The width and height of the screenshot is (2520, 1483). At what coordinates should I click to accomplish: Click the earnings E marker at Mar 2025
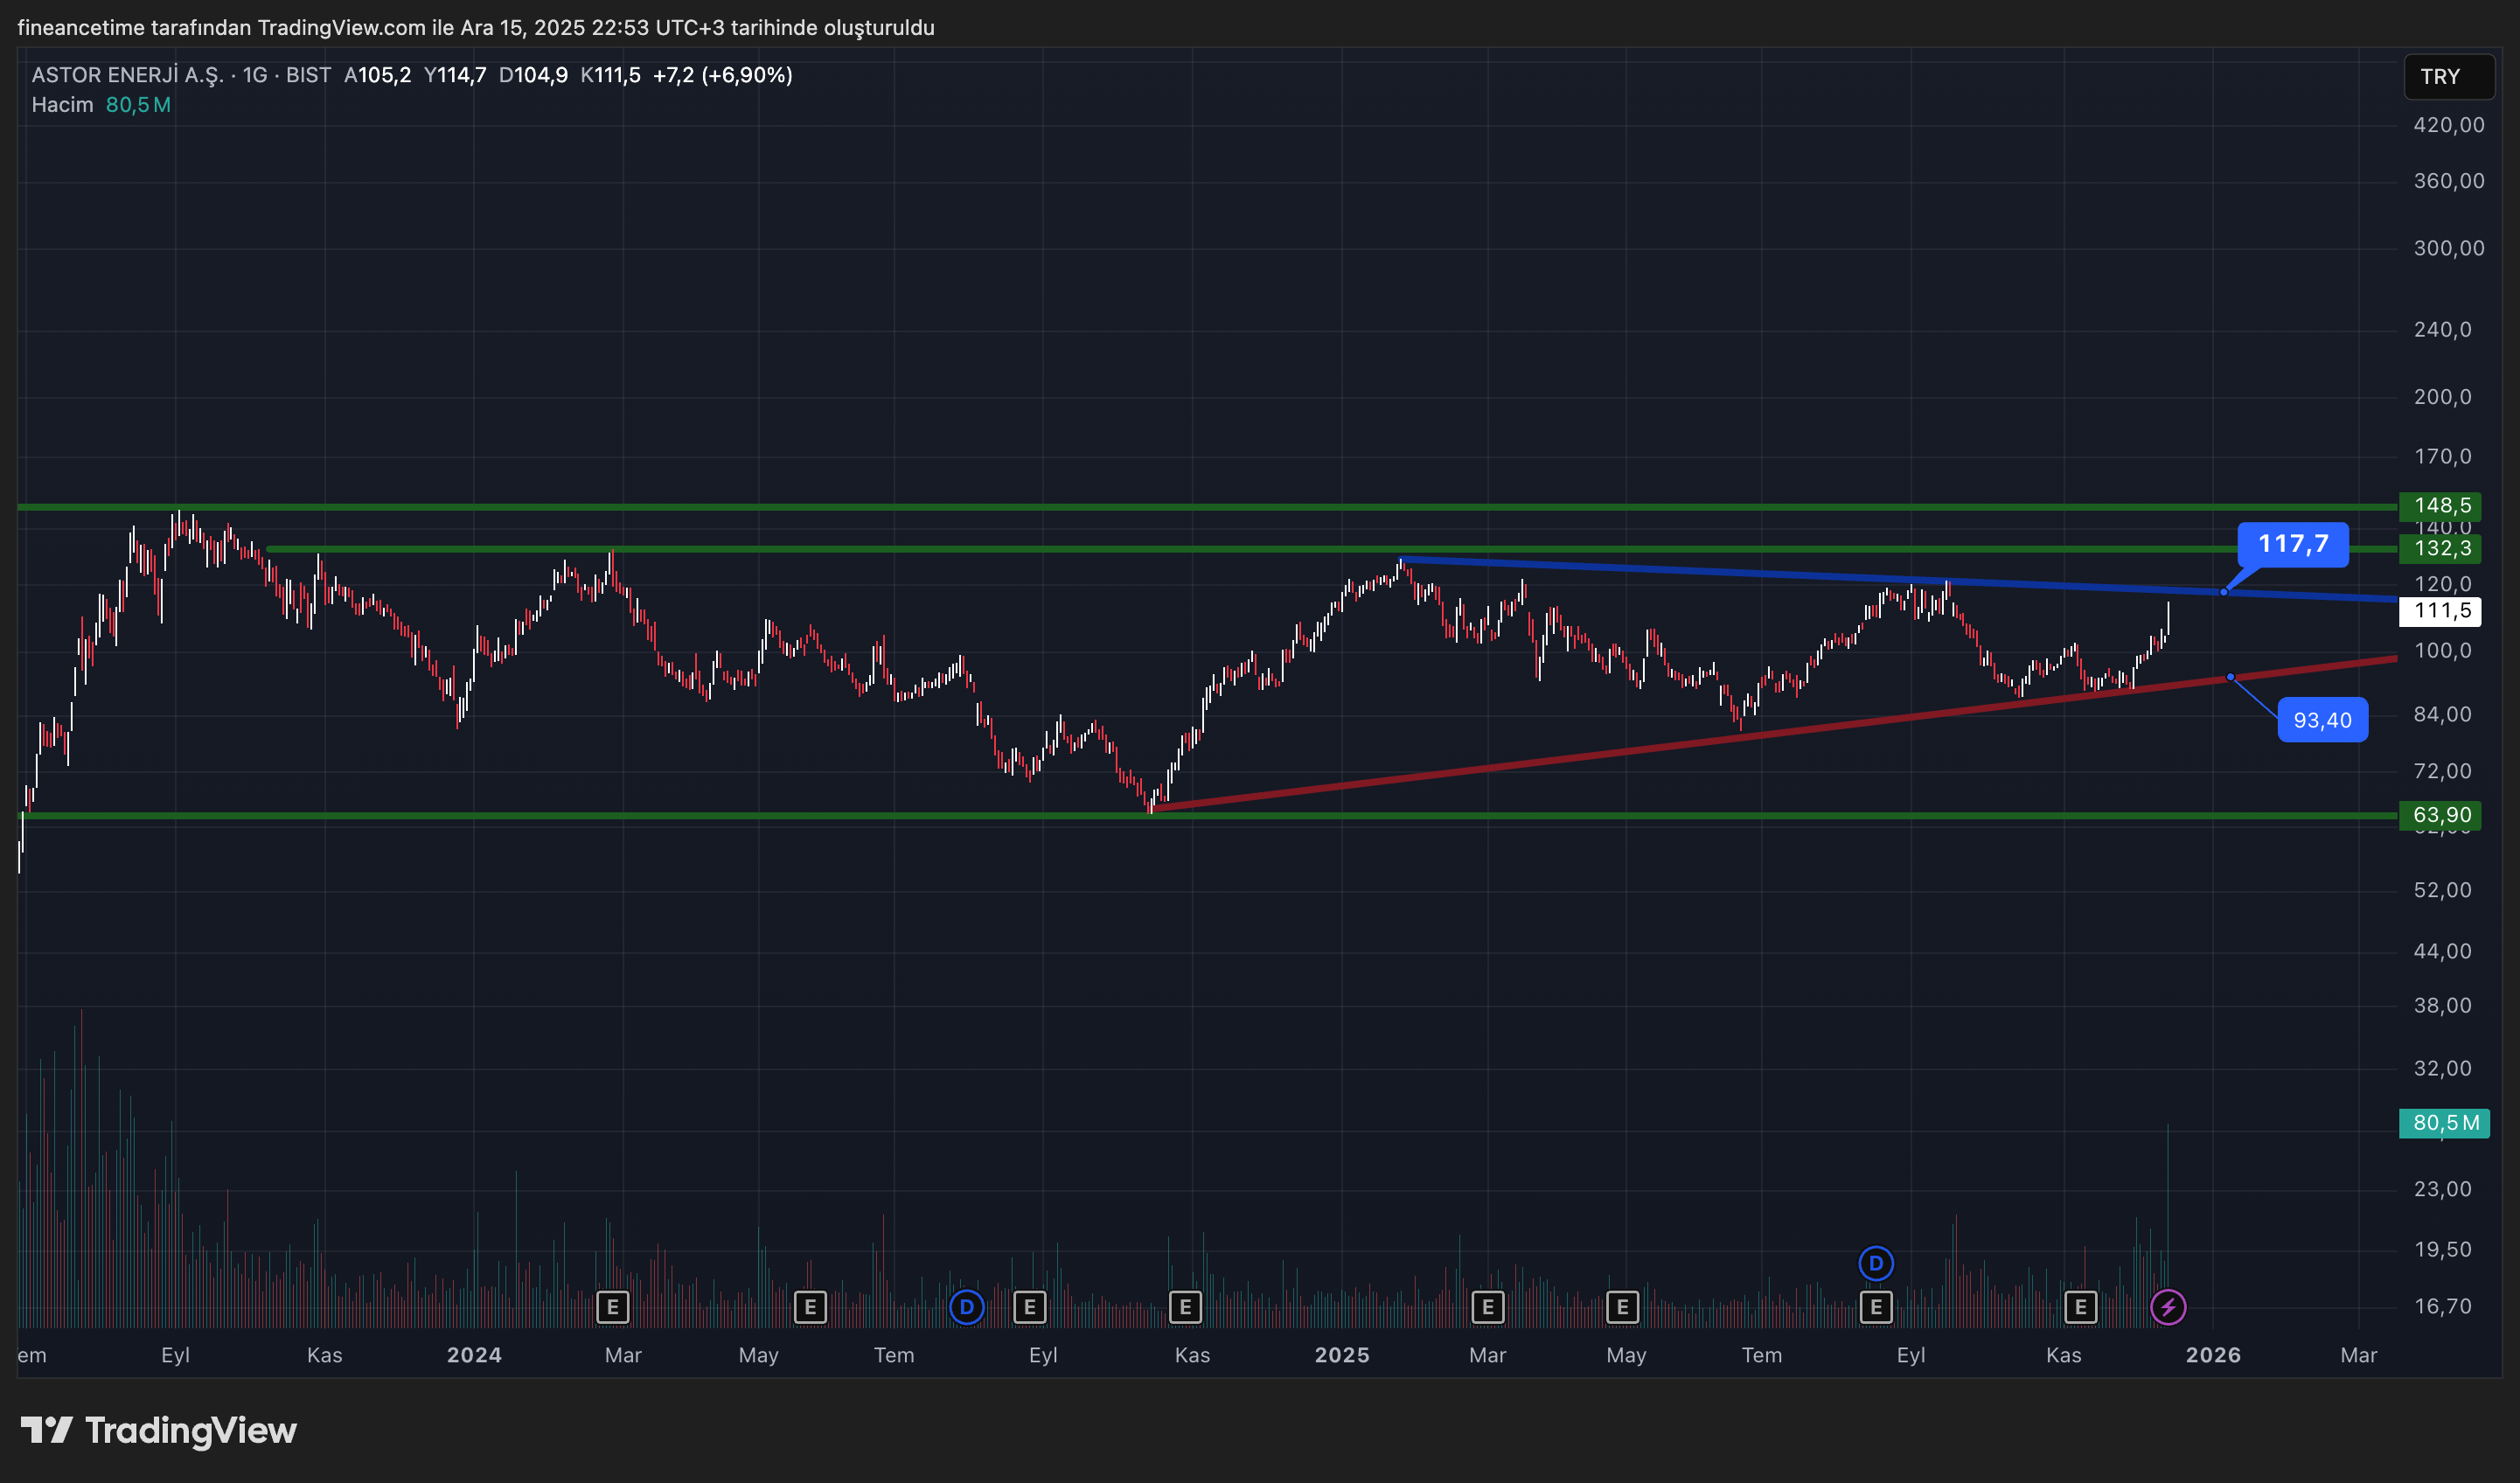(x=1487, y=1306)
